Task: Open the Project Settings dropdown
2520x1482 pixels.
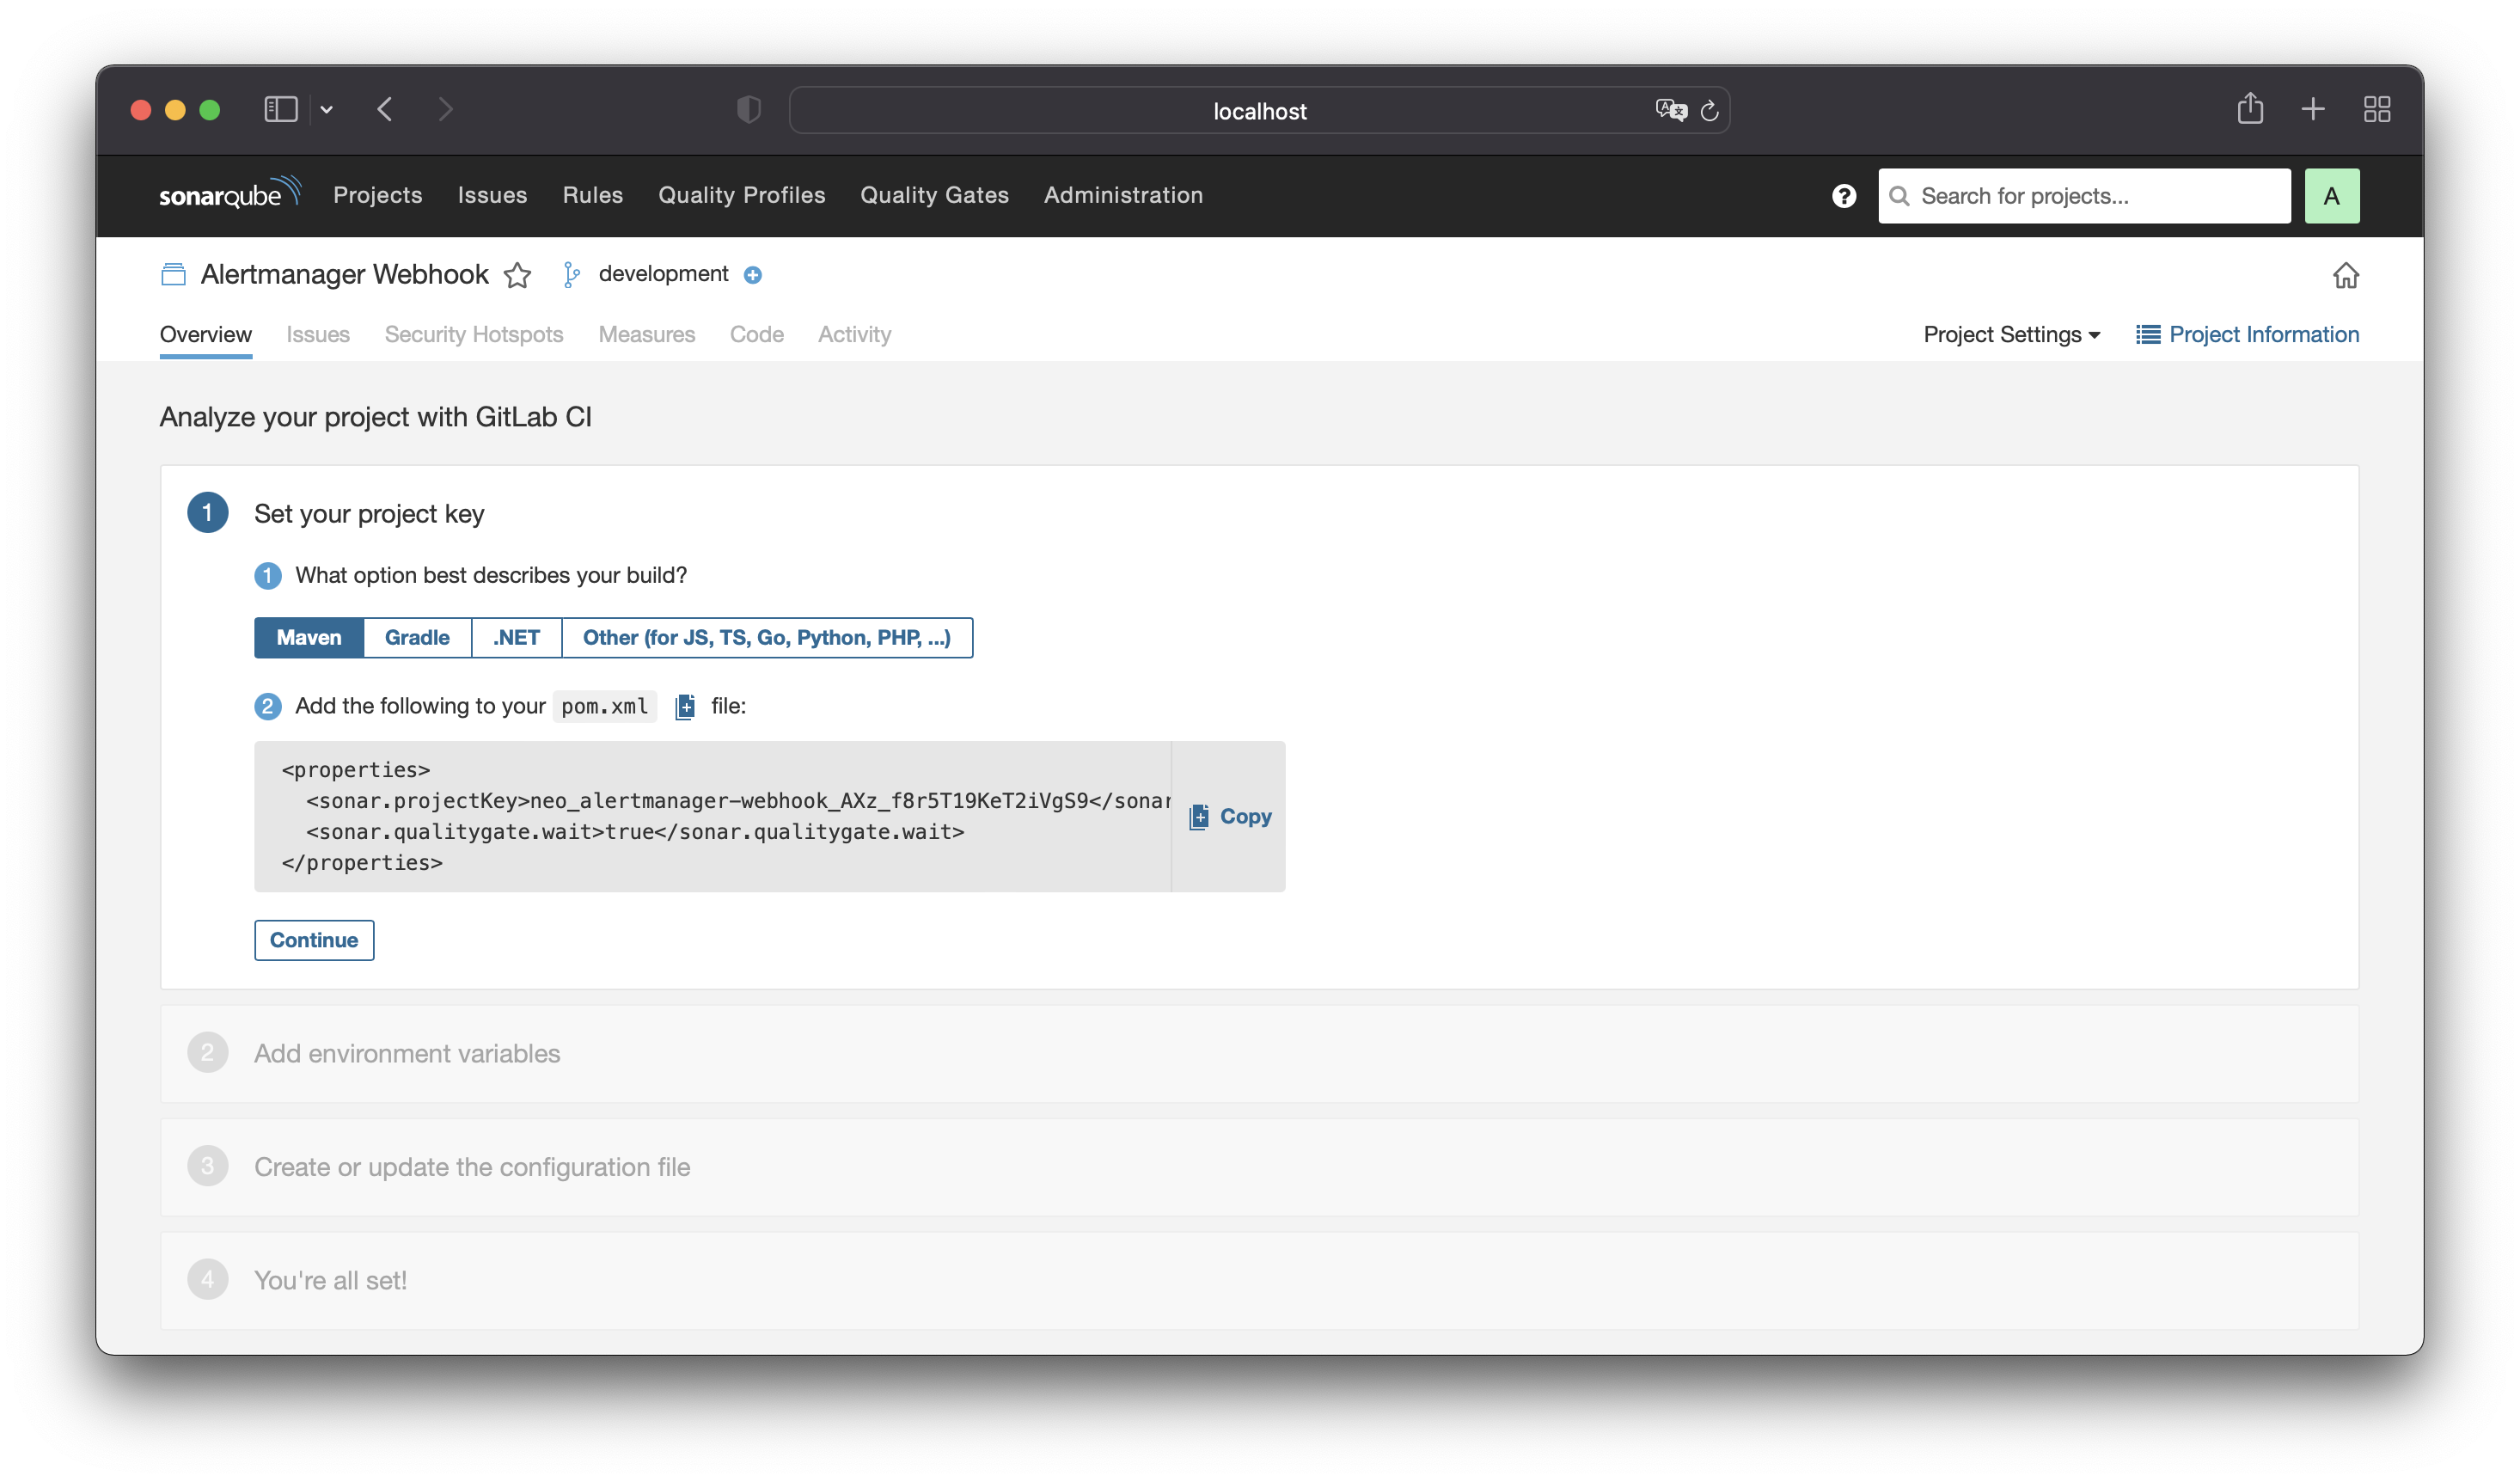Action: [2011, 334]
